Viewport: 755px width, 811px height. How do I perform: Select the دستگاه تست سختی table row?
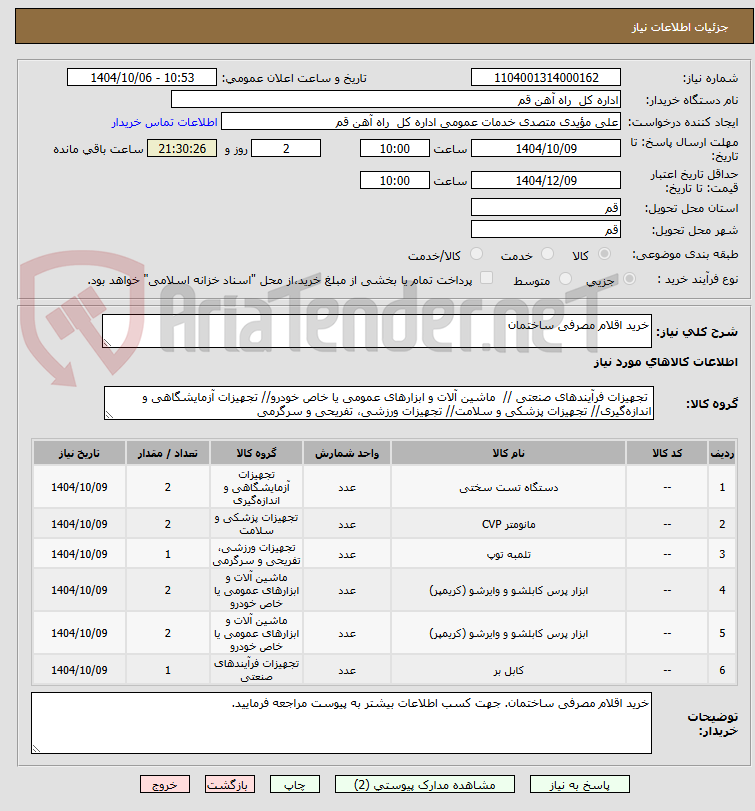pyautogui.click(x=384, y=487)
